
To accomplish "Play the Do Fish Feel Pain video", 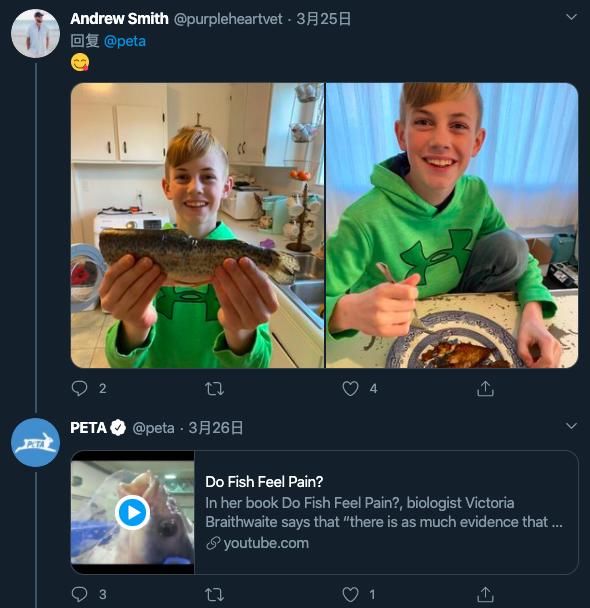I will (x=133, y=512).
